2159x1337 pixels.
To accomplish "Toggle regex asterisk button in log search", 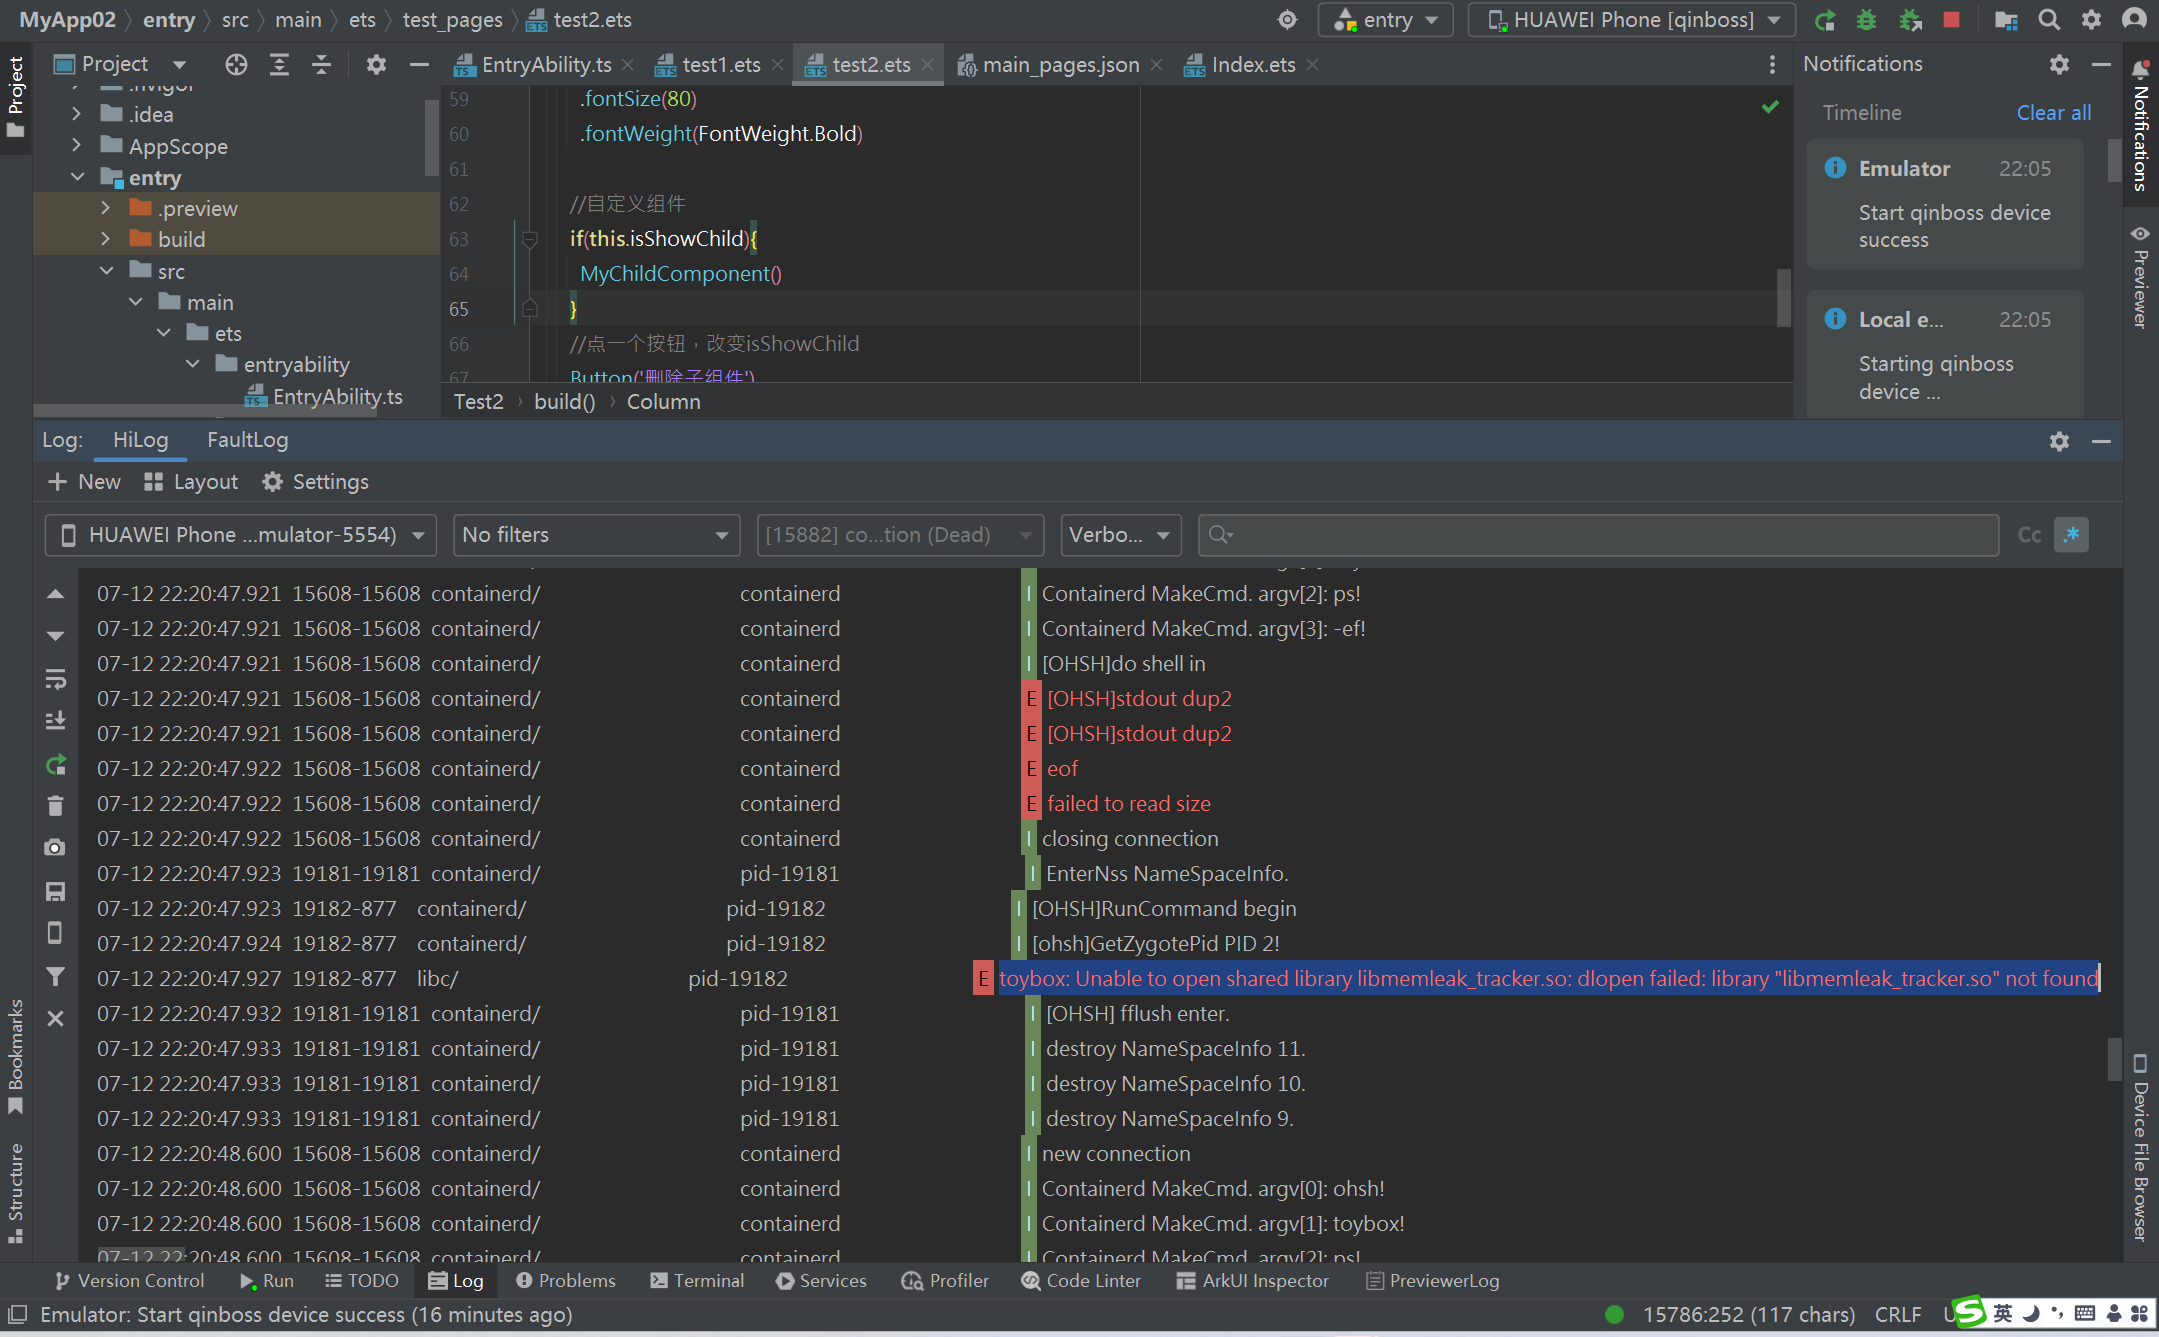I will coord(2072,535).
